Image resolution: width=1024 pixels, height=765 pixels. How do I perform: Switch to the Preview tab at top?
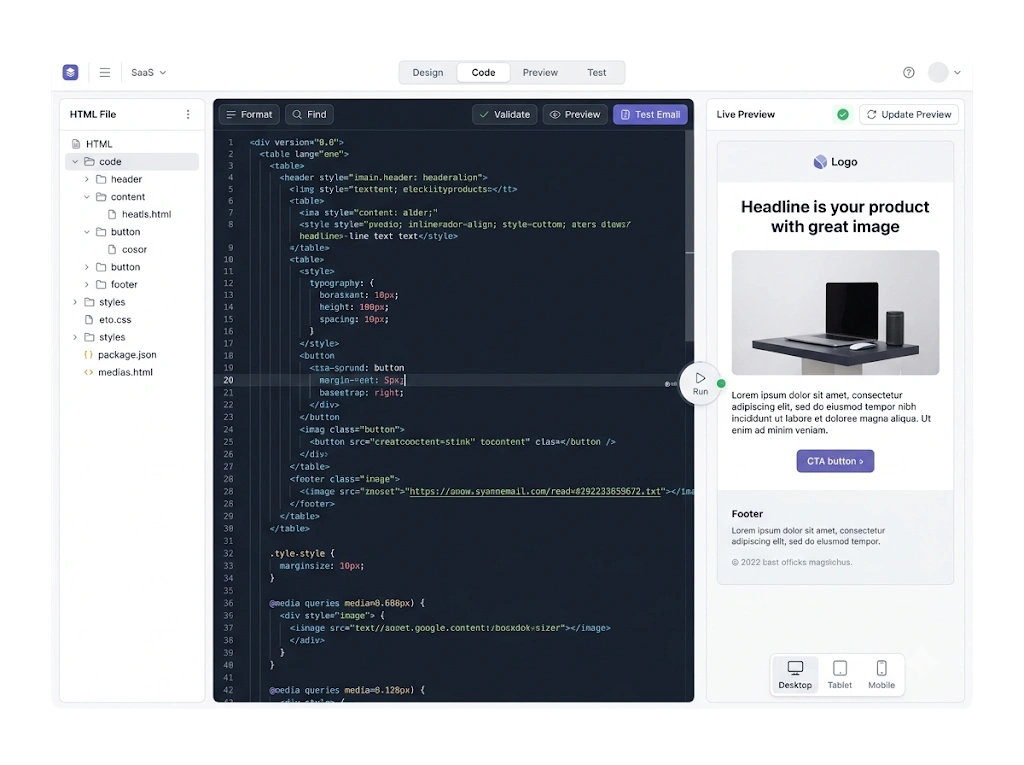[x=540, y=73]
